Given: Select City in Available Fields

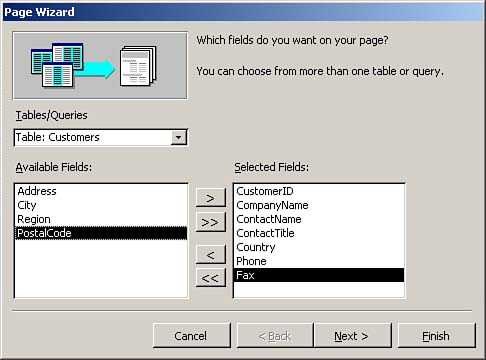Looking at the screenshot, I should [101, 205].
